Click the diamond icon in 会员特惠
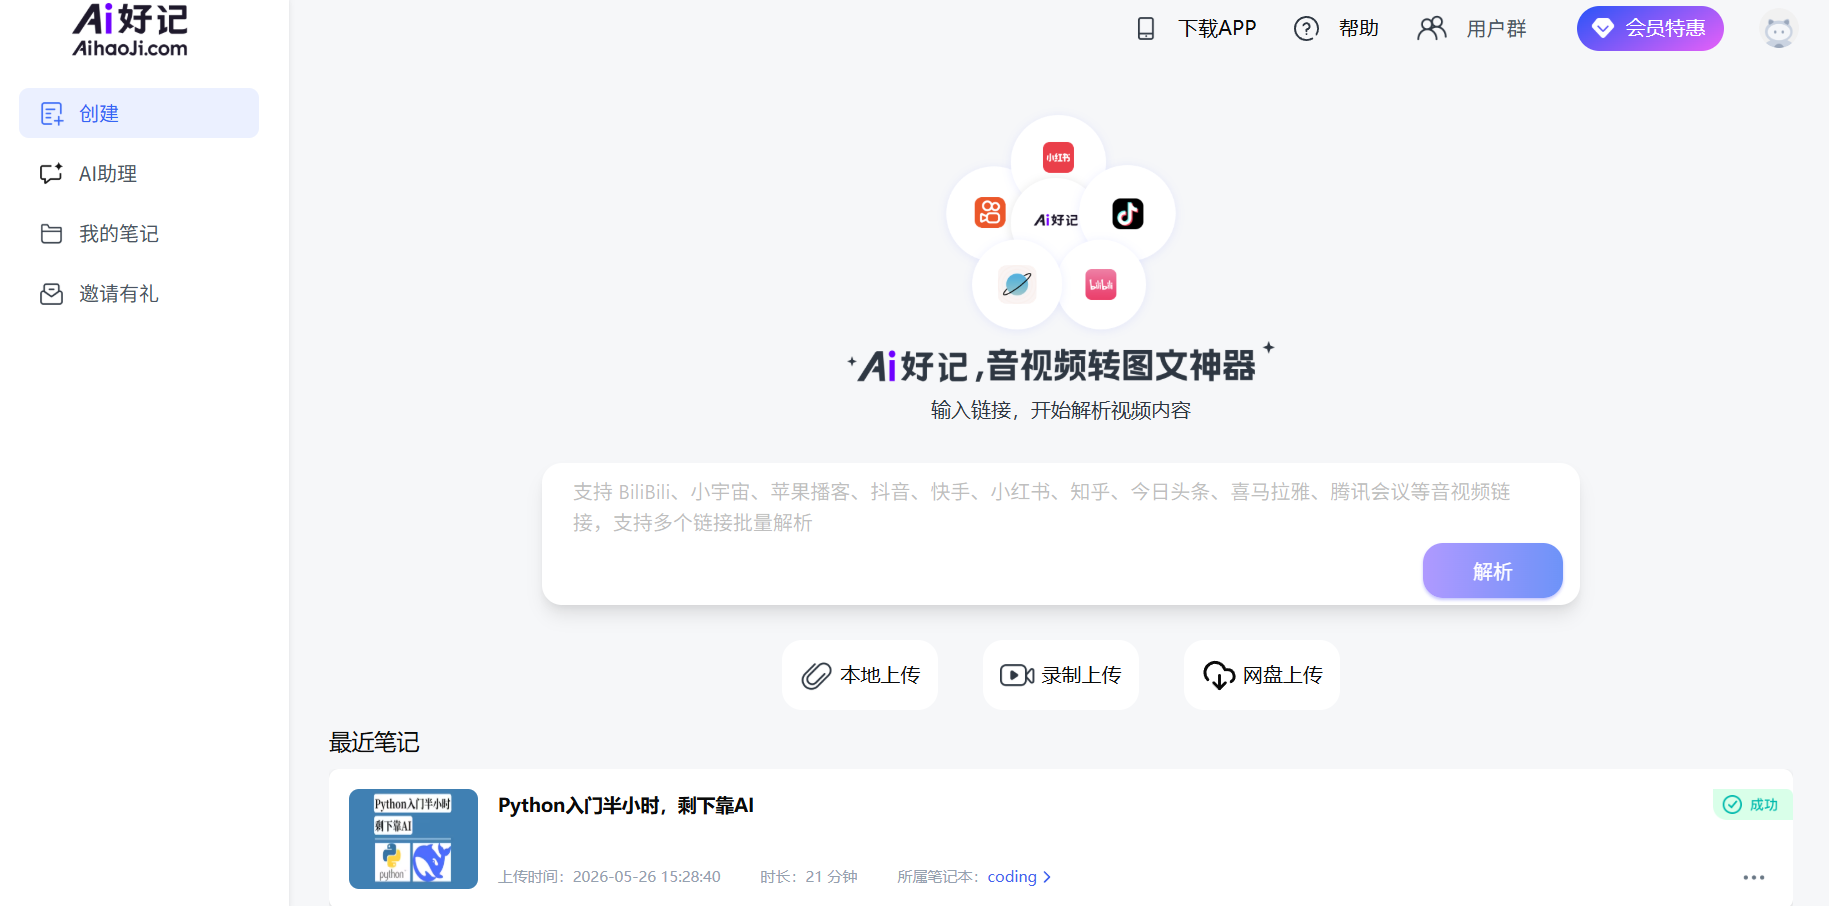Image resolution: width=1829 pixels, height=906 pixels. point(1603,28)
